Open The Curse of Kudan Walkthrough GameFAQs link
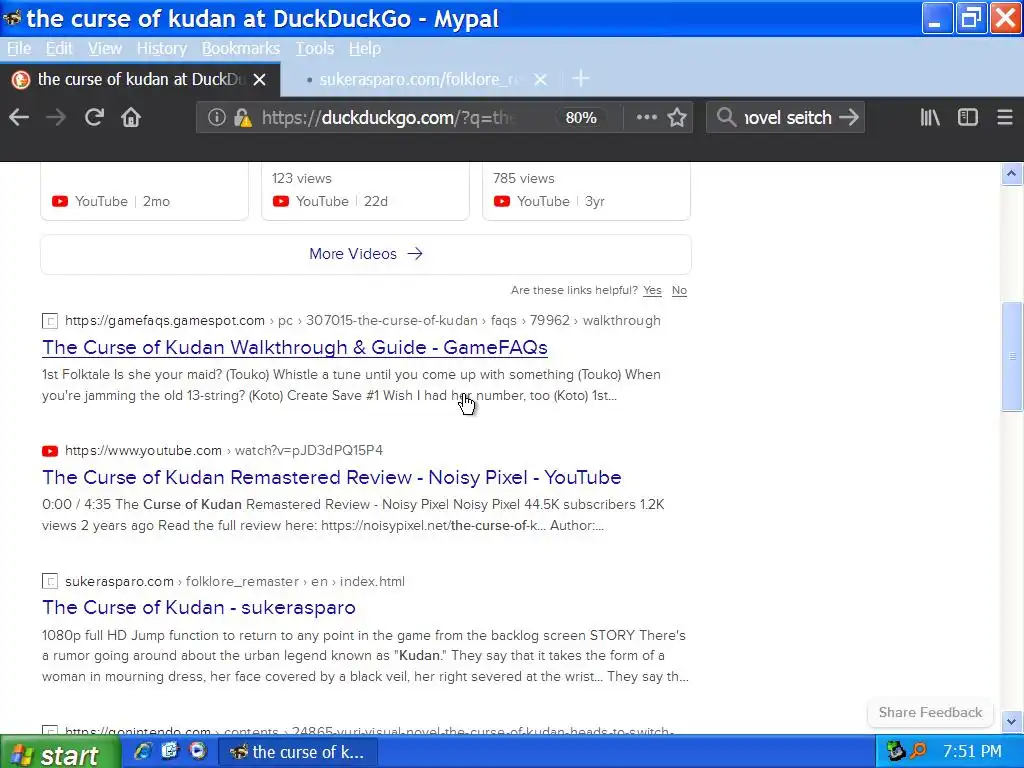Image resolution: width=1024 pixels, height=768 pixels. [295, 347]
